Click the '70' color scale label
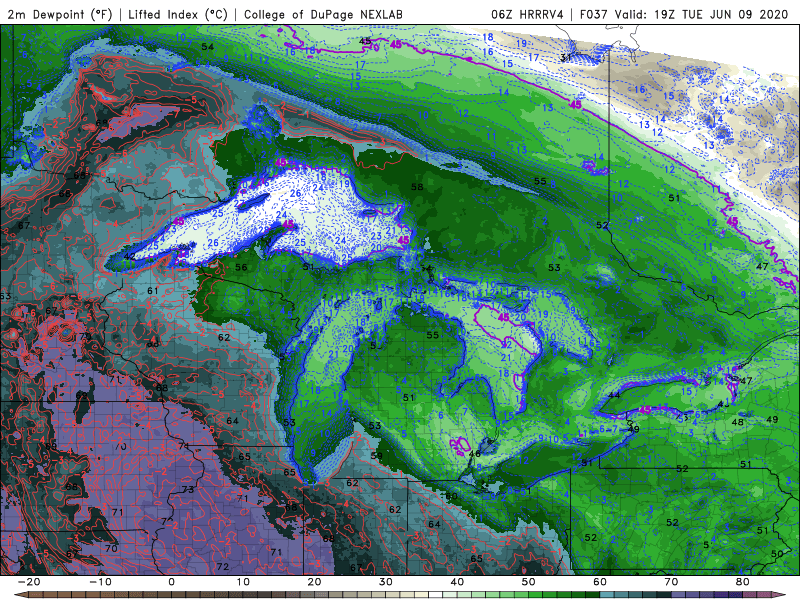 [x=671, y=582]
